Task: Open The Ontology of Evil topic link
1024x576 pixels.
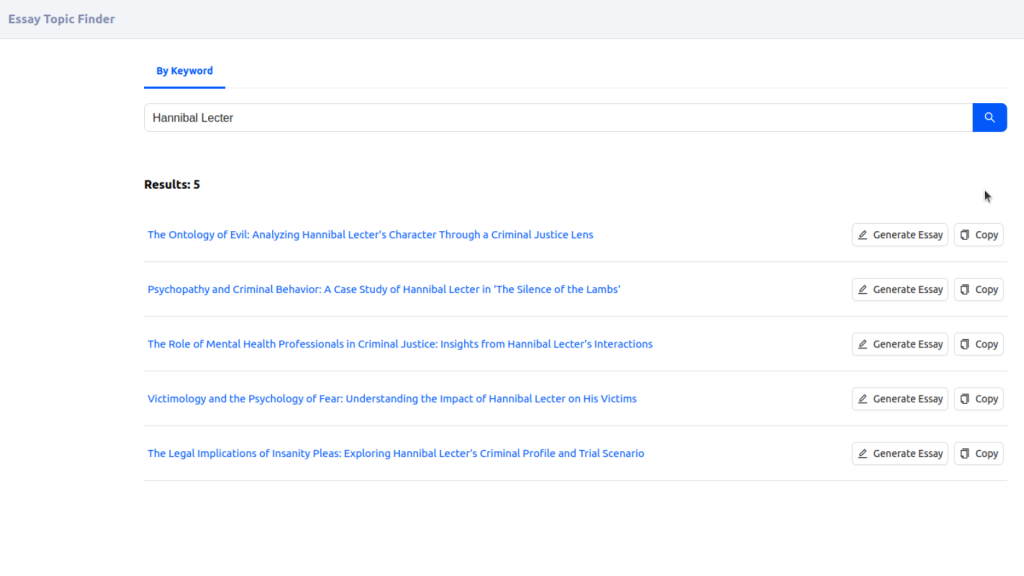Action: (370, 234)
